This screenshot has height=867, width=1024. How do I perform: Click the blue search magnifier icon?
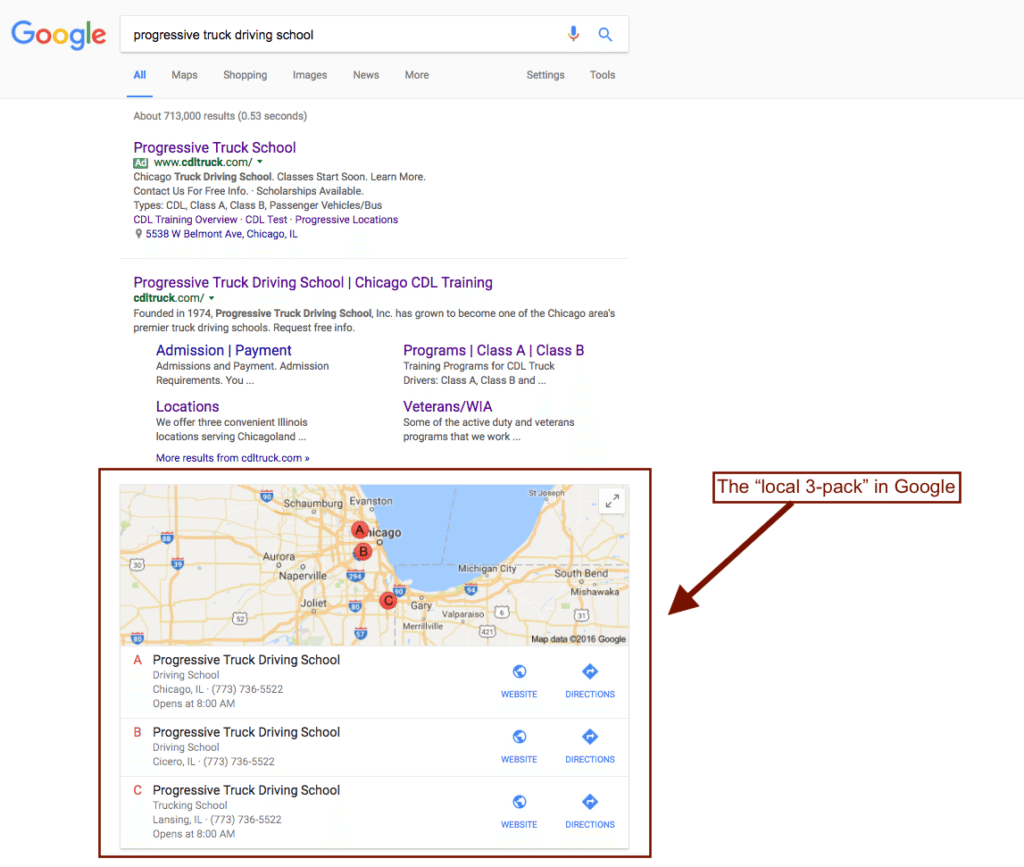pyautogui.click(x=605, y=34)
